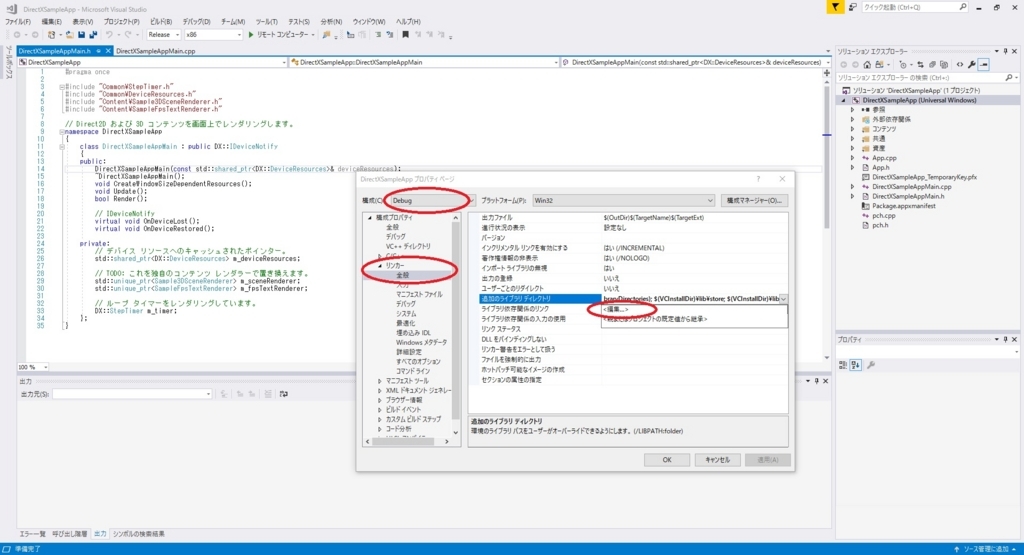Select コマンド ライン in the property tree

(x=413, y=371)
